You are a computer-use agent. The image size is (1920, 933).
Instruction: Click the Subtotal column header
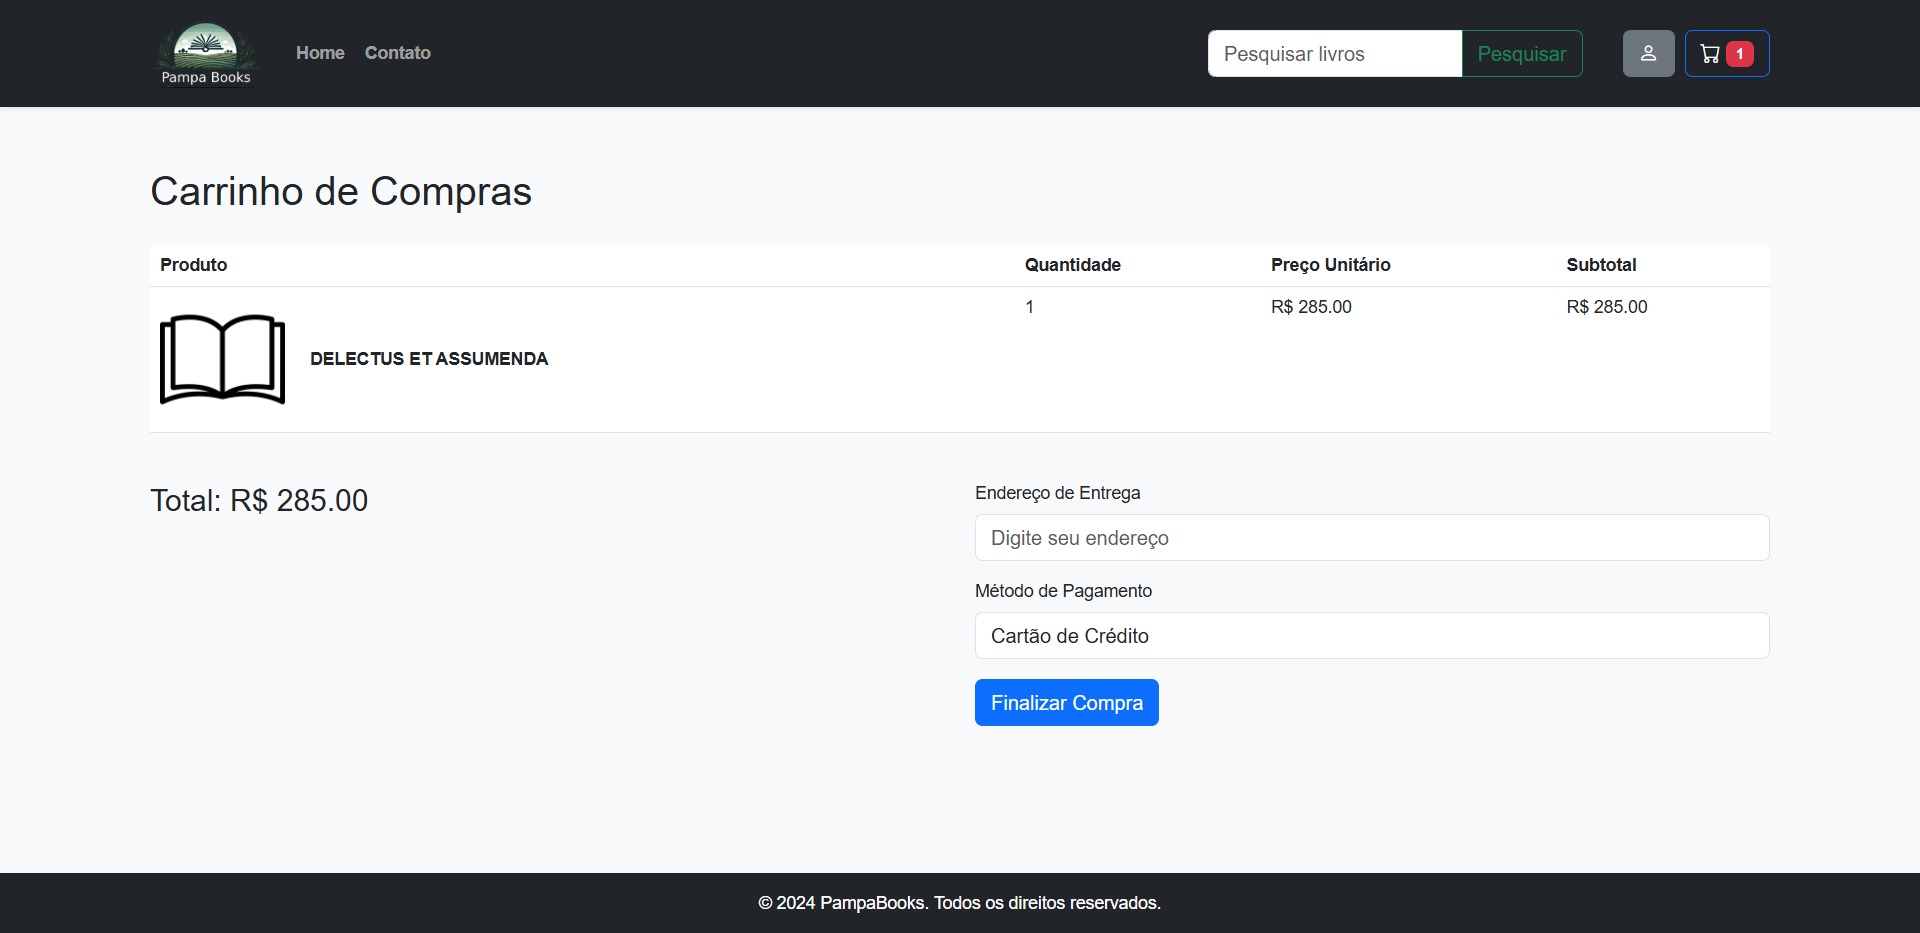point(1601,265)
